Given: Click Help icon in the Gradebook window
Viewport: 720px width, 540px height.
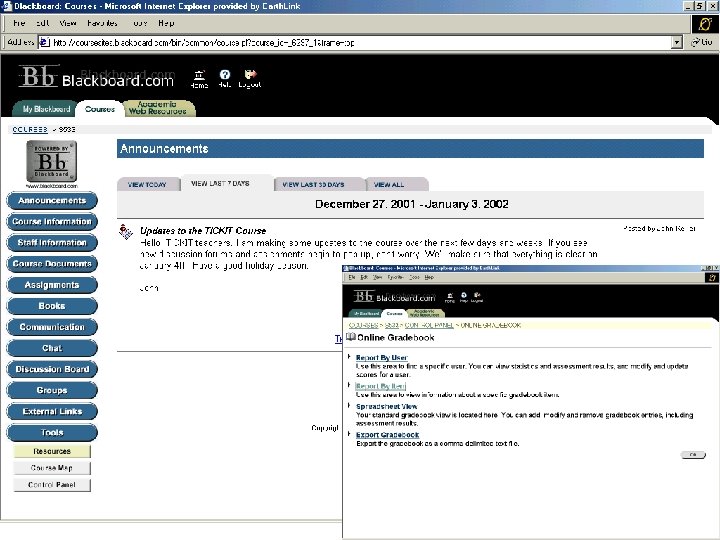Looking at the screenshot, I should pos(464,298).
